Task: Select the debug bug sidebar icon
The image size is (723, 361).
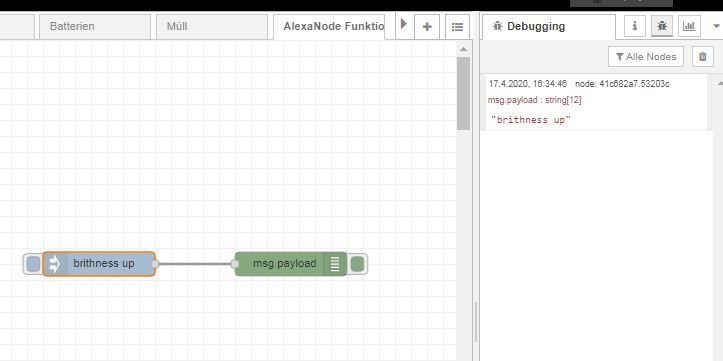Action: tap(662, 26)
